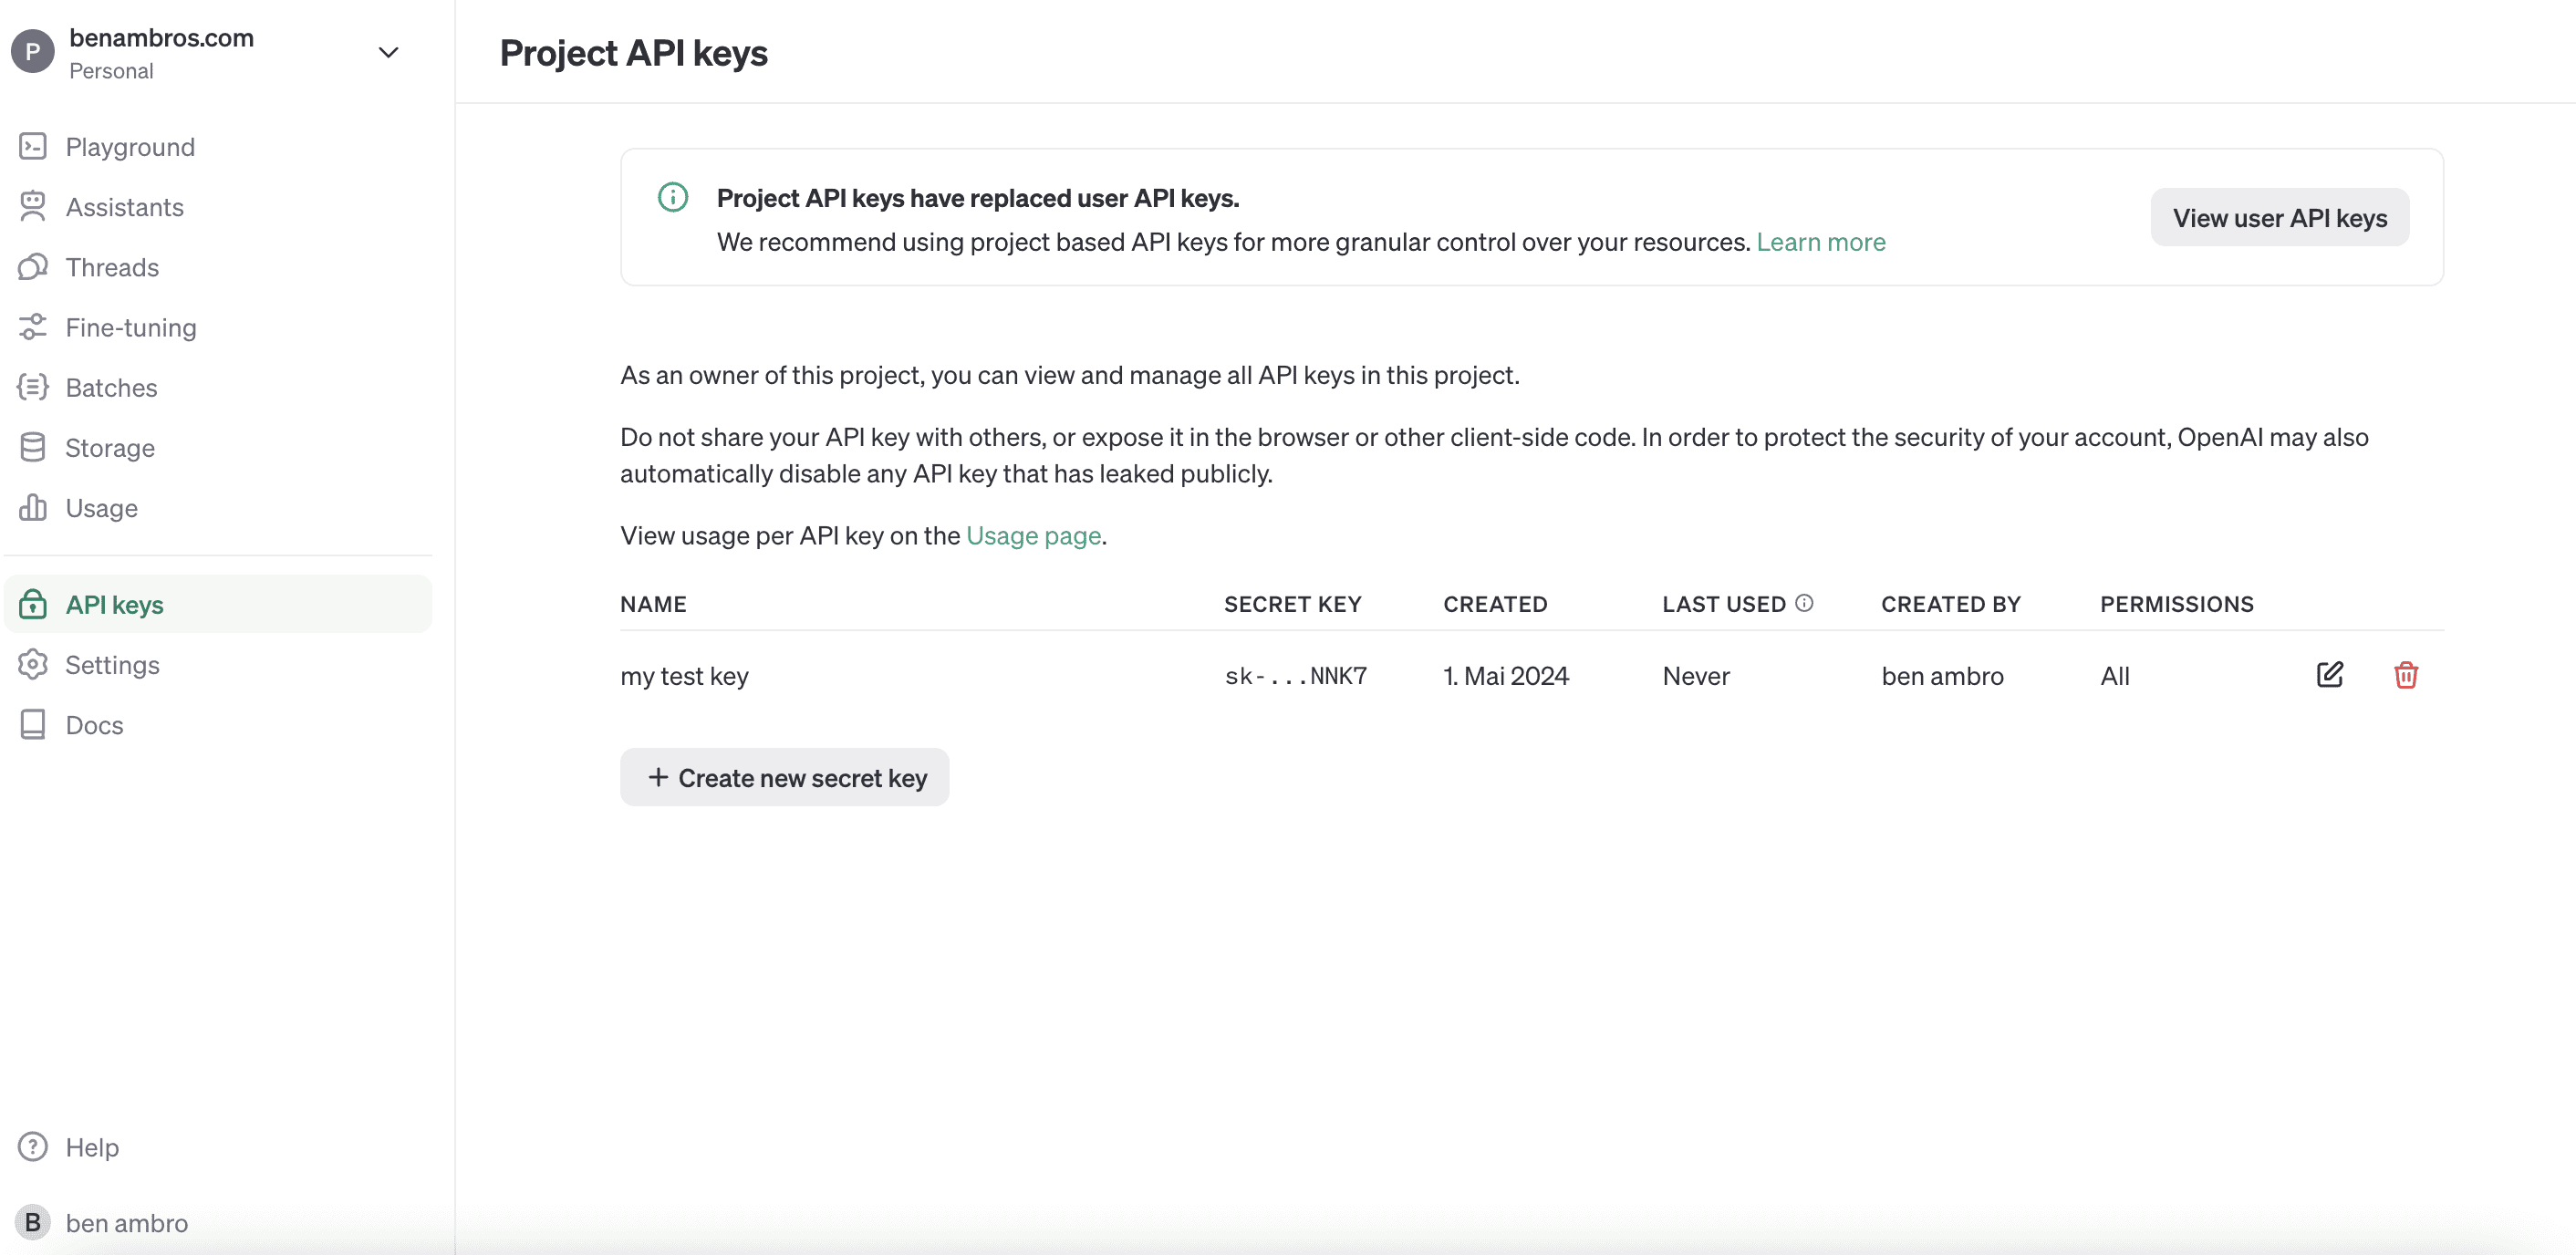Click the Project API keys page title
This screenshot has height=1255, width=2576.
point(634,52)
